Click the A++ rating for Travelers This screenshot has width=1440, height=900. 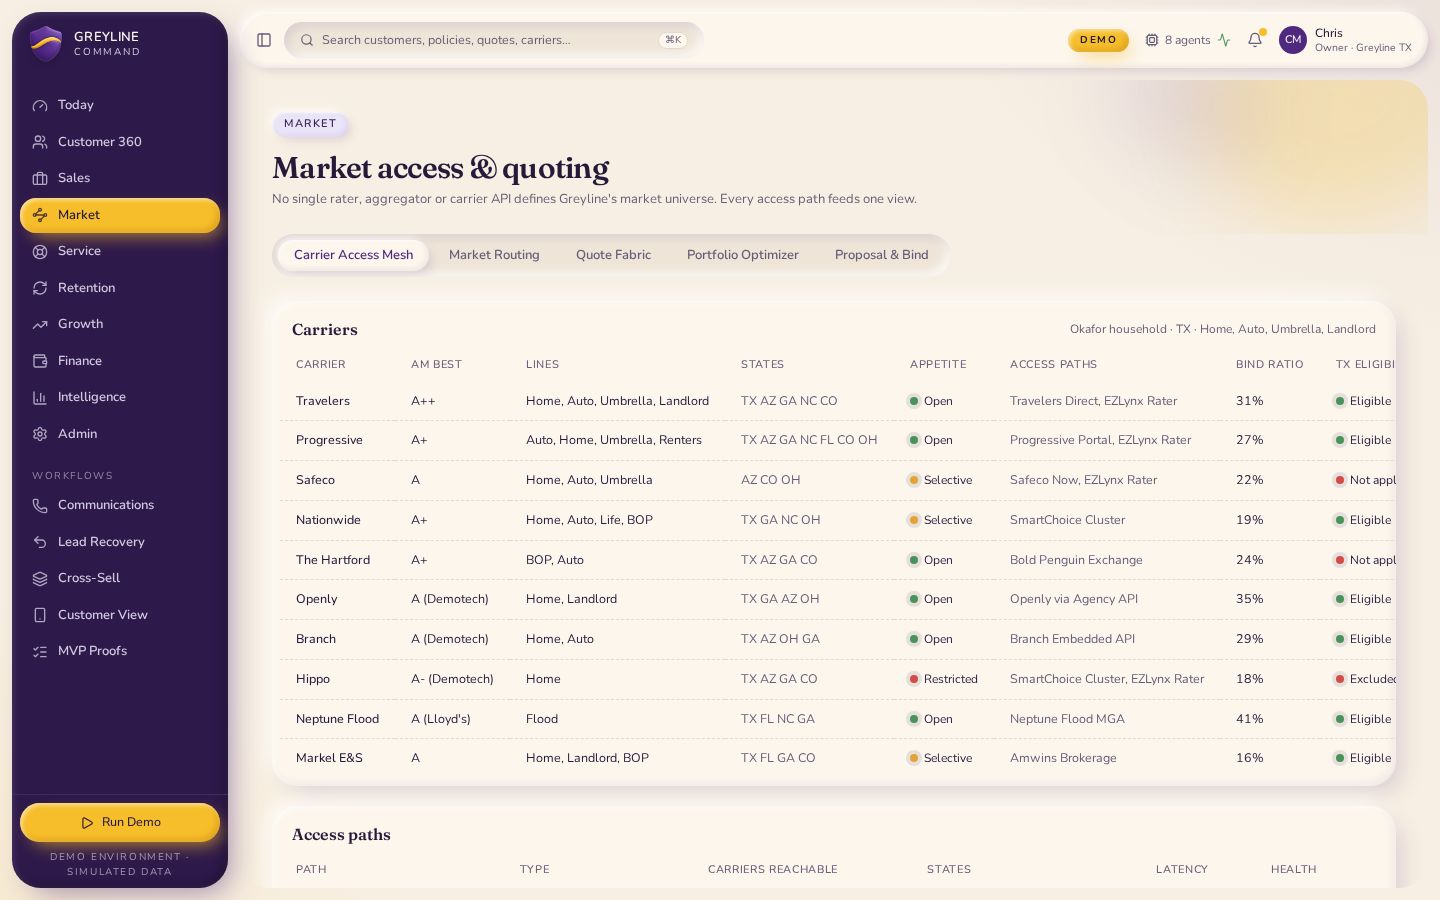423,401
